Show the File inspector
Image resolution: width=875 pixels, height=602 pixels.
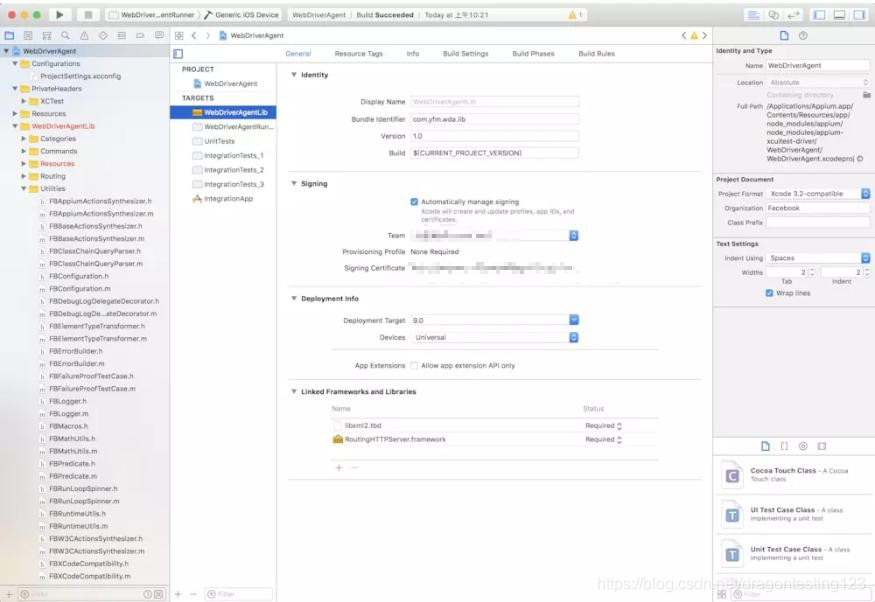784,36
